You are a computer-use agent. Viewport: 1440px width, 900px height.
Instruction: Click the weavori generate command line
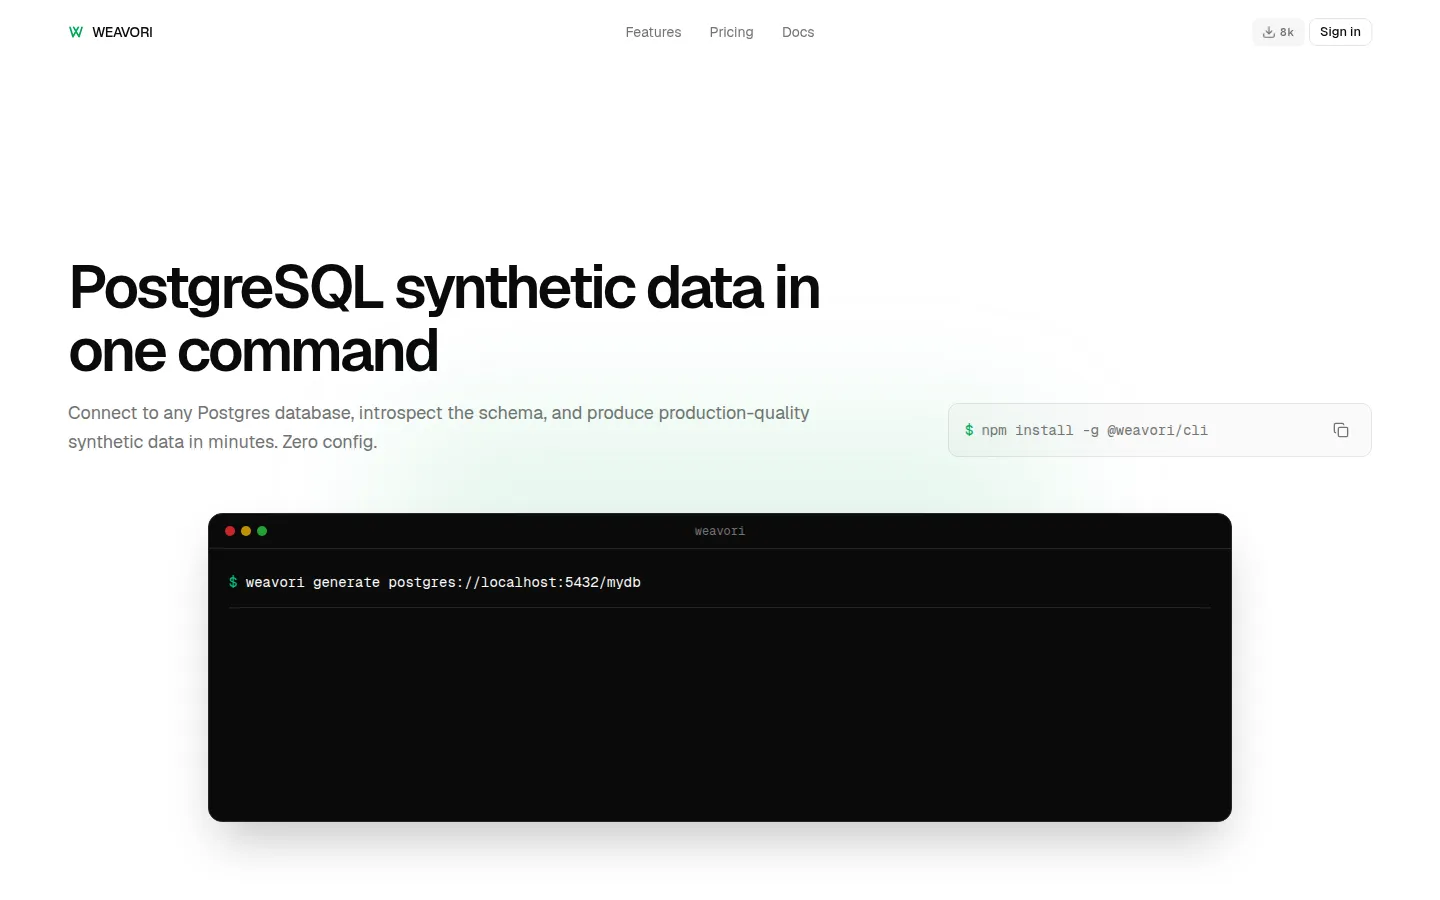coord(443,582)
